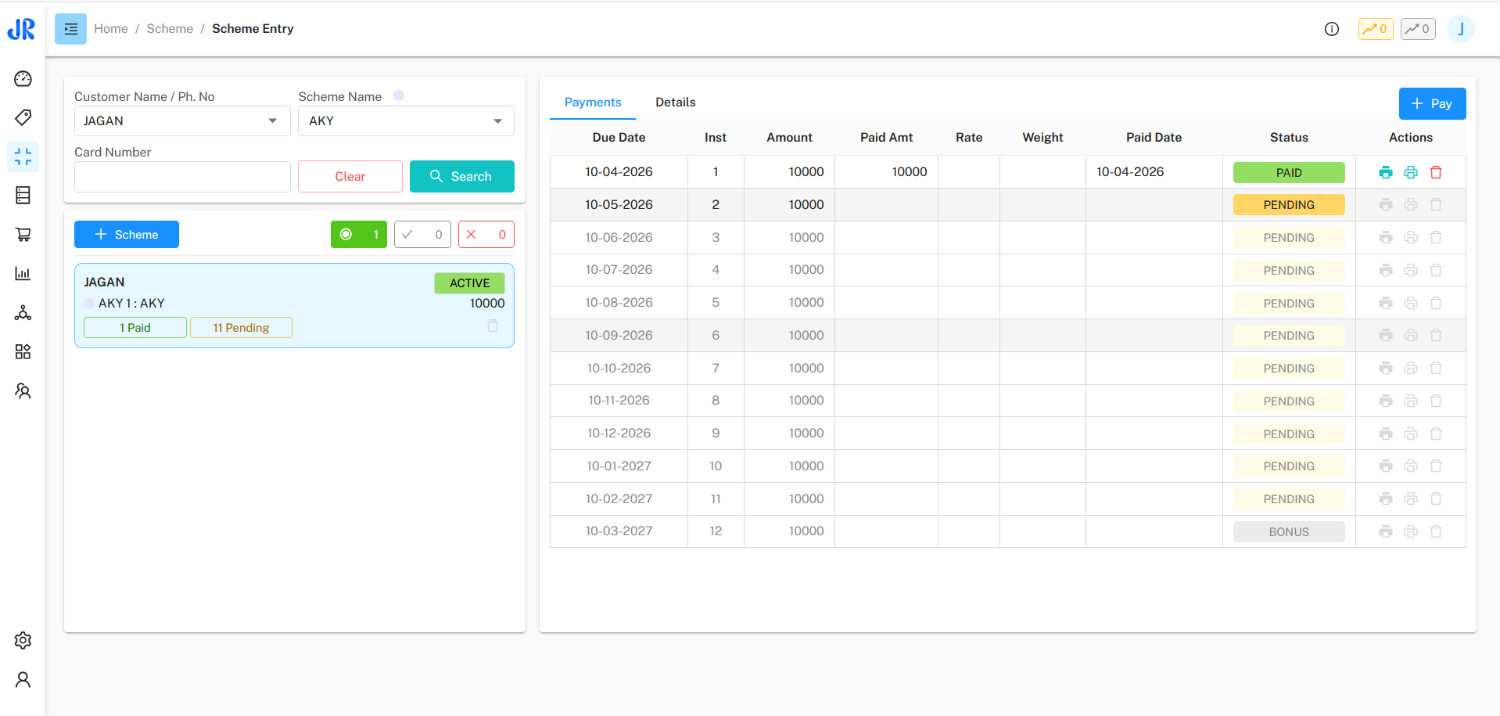This screenshot has height=716, width=1500.
Task: Switch to the Details tab
Action: tap(676, 102)
